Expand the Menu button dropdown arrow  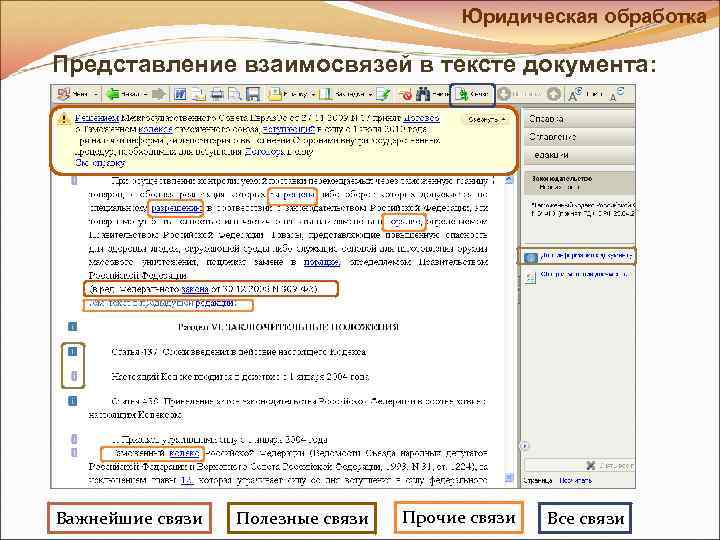click(x=96, y=95)
